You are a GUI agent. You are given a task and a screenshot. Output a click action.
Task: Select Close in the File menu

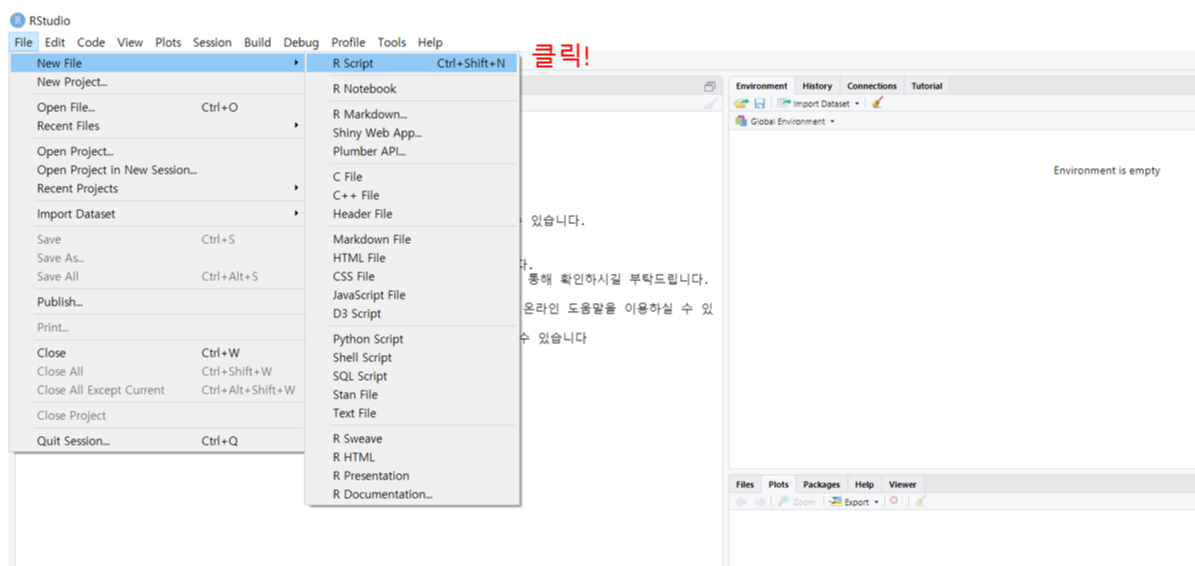(x=158, y=353)
